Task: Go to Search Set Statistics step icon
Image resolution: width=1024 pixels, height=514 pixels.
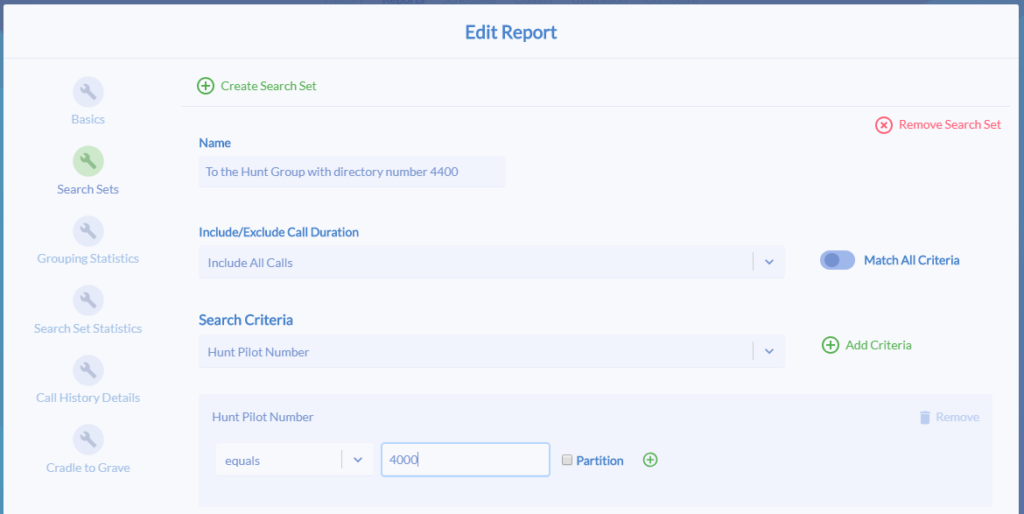Action: (88, 300)
